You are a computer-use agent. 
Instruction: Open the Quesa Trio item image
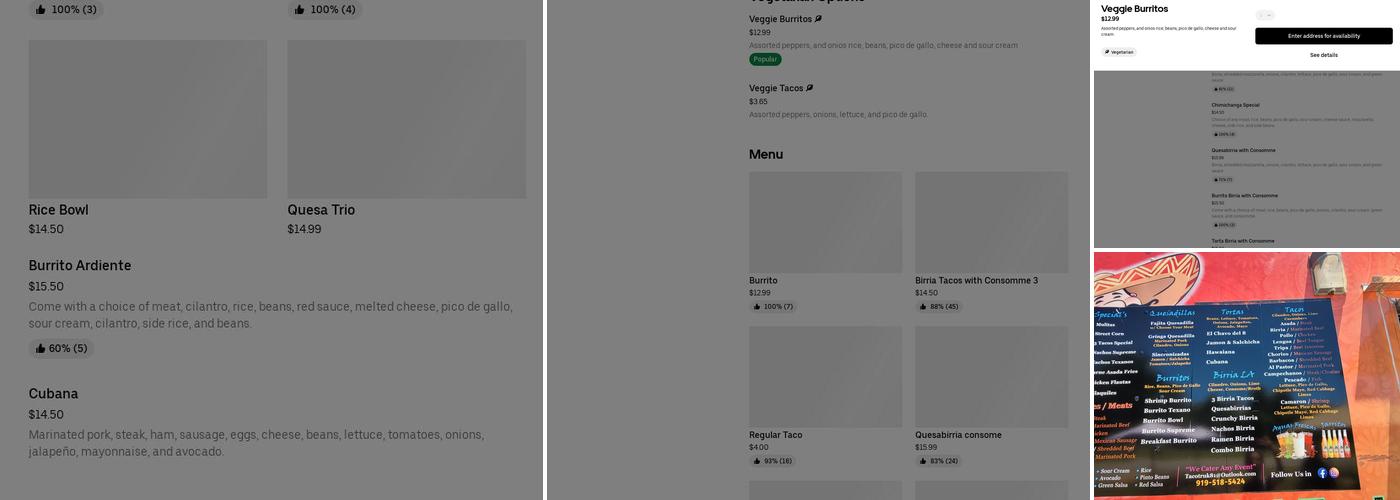pos(407,119)
